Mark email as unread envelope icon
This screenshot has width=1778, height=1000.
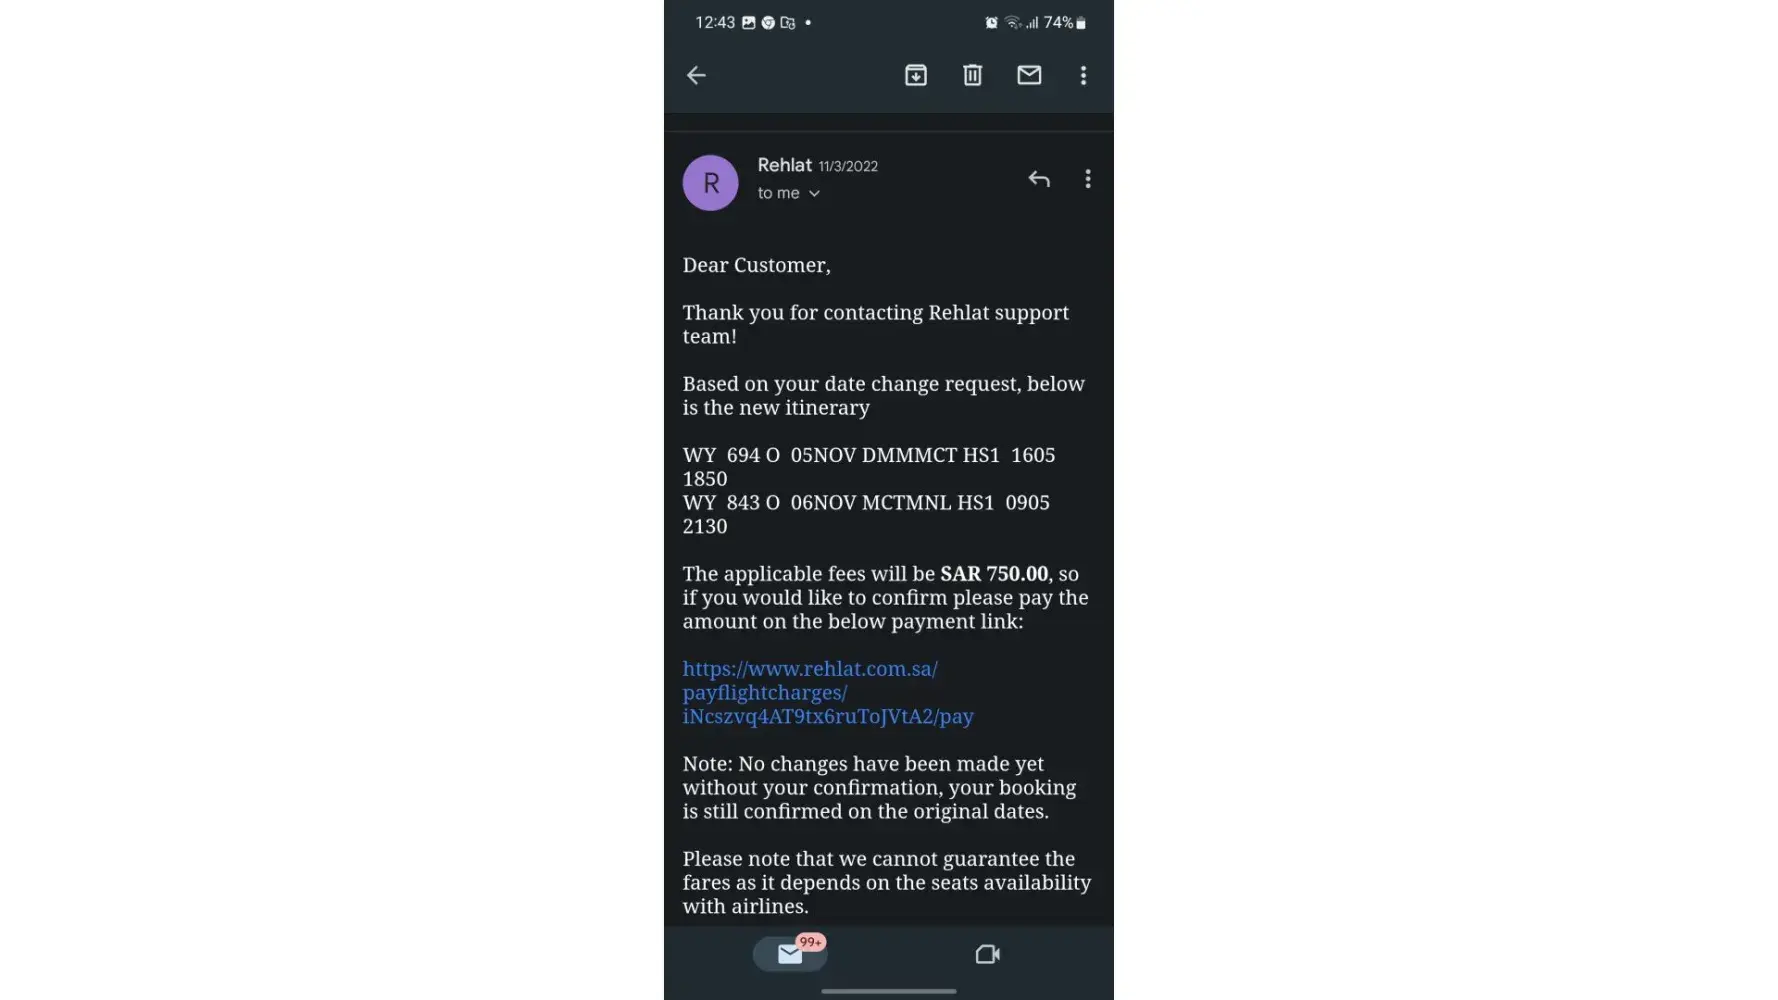pyautogui.click(x=1029, y=75)
